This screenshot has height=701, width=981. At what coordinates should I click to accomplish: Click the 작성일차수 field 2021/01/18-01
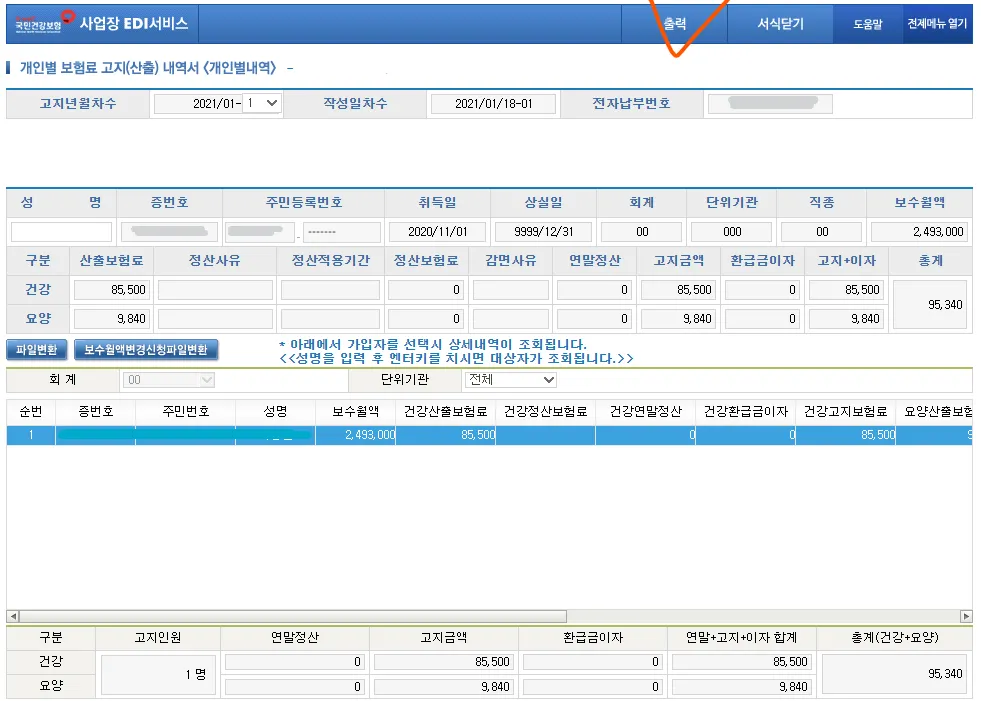coord(493,104)
